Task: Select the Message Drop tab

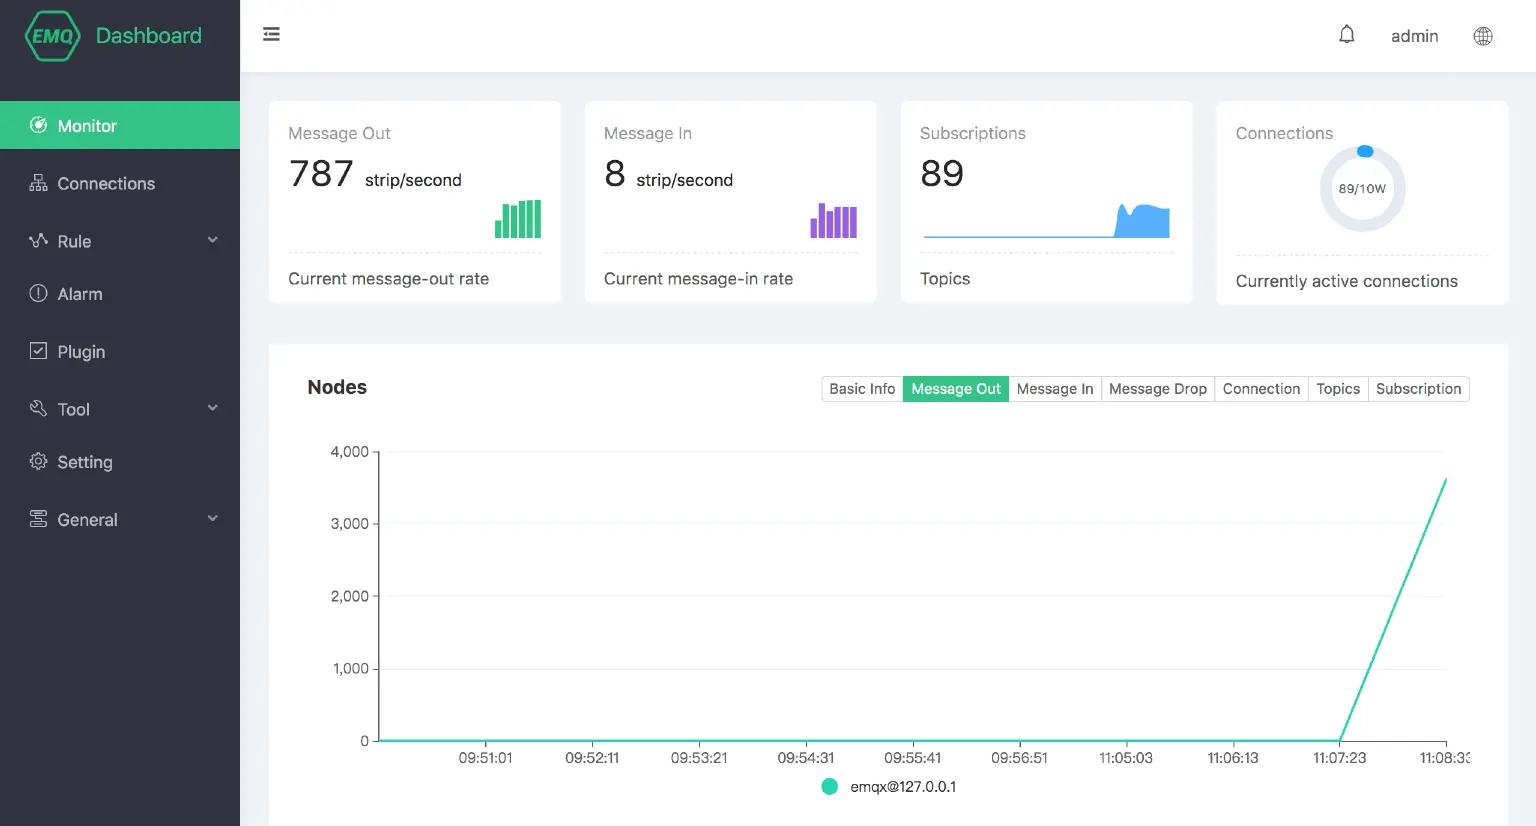Action: tap(1157, 389)
